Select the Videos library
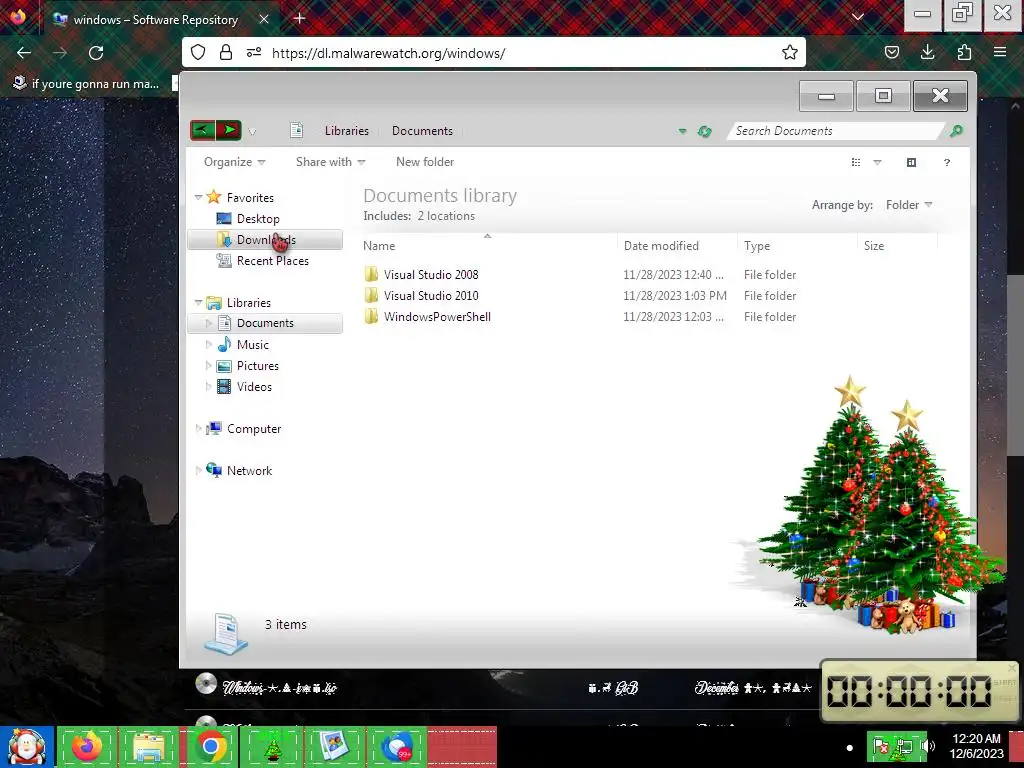Image resolution: width=1024 pixels, height=768 pixels. pyautogui.click(x=254, y=387)
